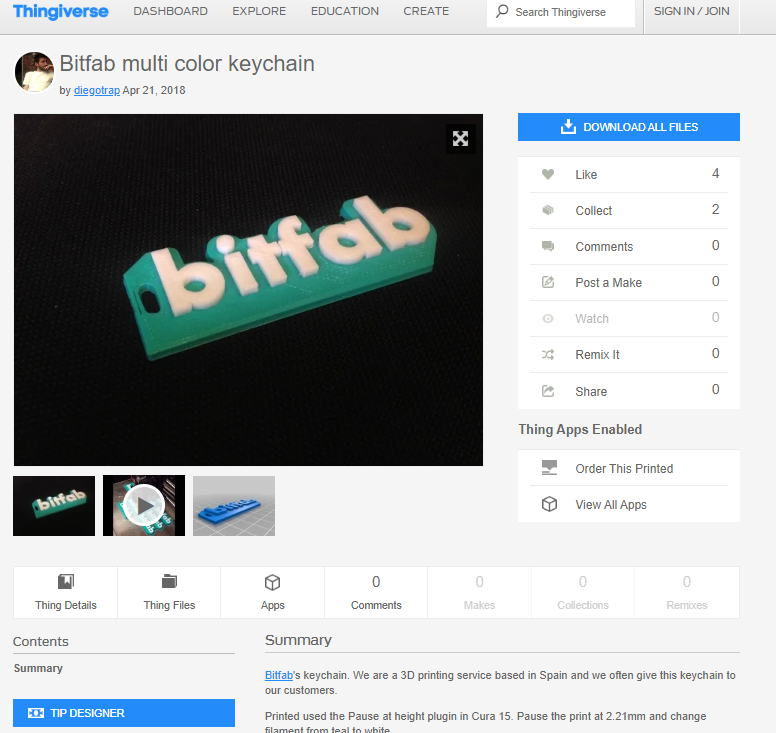Click the Thing Files folder icon
The width and height of the screenshot is (776, 733).
[169, 582]
